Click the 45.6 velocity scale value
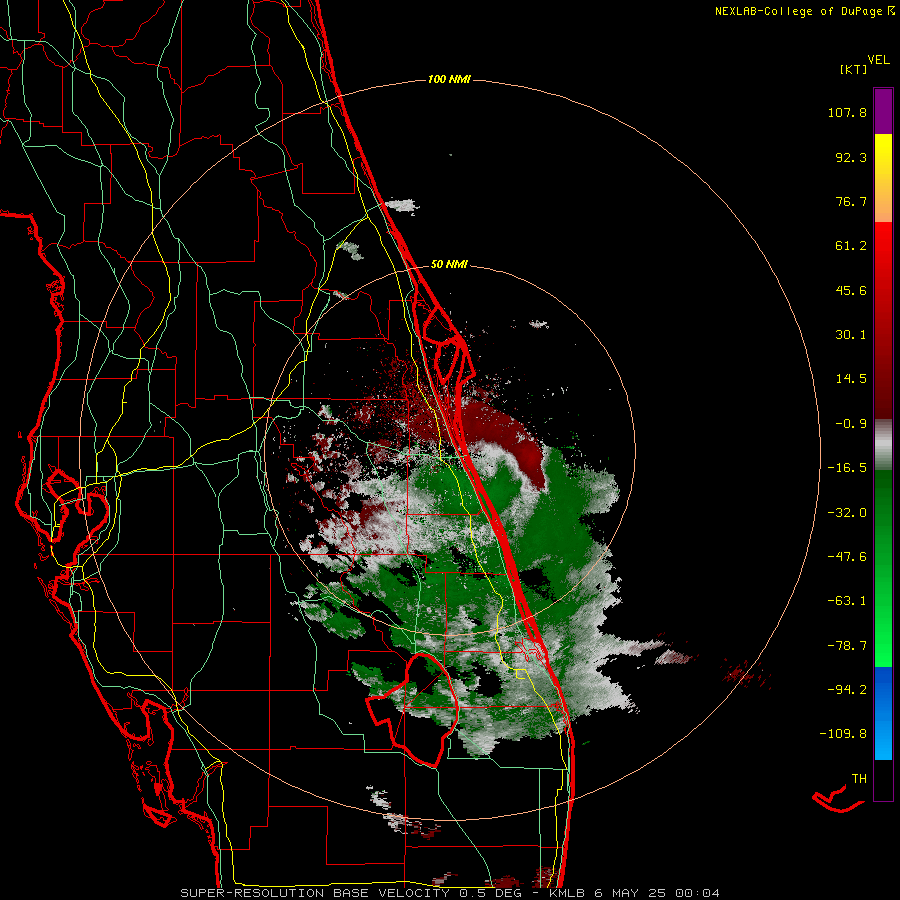The image size is (900, 900). pyautogui.click(x=851, y=290)
